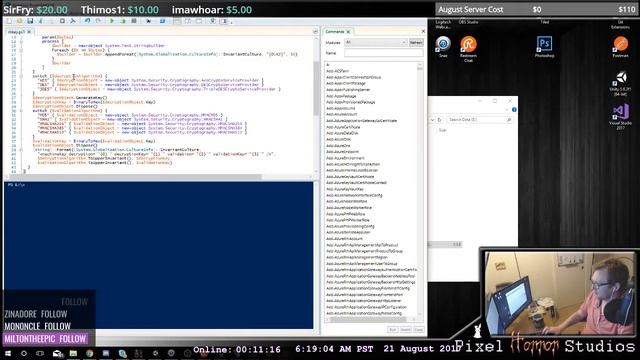Open the Explorer address history dropdown
This screenshot has width=640, height=360.
[432, 120]
